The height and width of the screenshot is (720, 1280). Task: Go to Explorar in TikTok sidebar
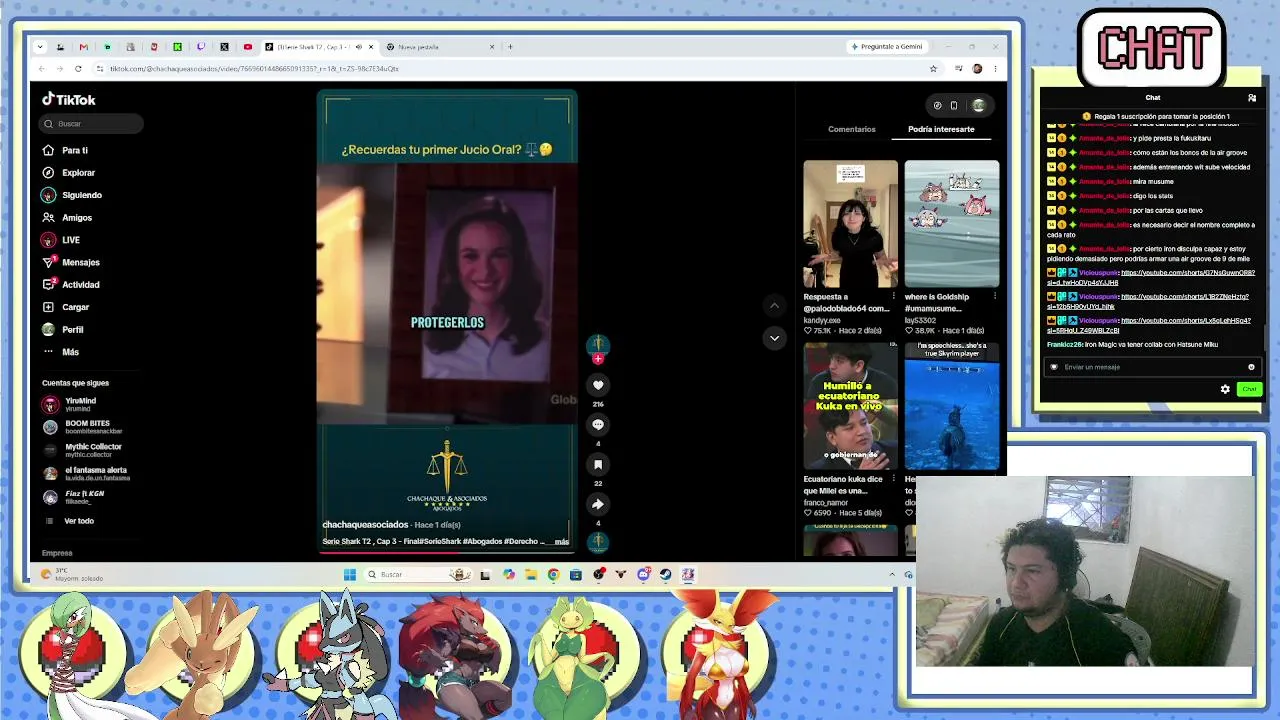[68, 173]
